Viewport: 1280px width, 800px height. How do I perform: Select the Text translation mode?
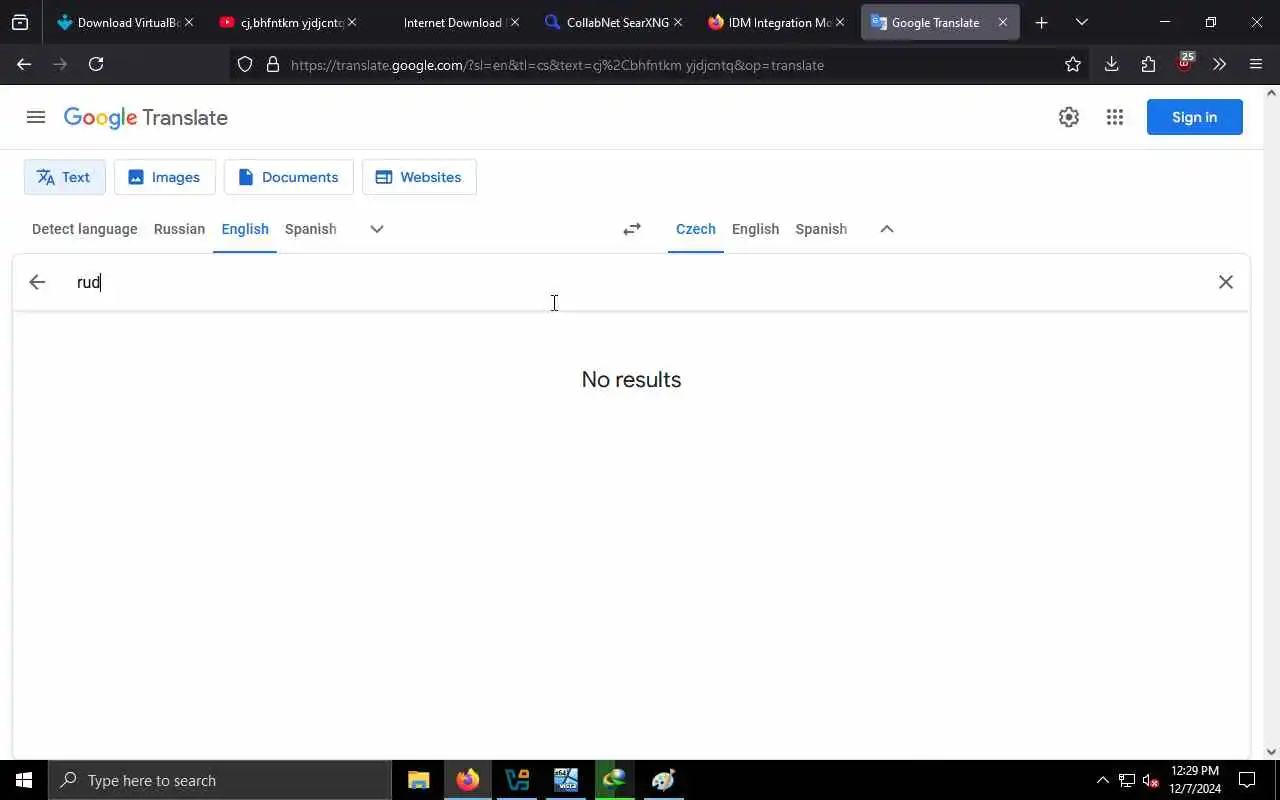64,177
